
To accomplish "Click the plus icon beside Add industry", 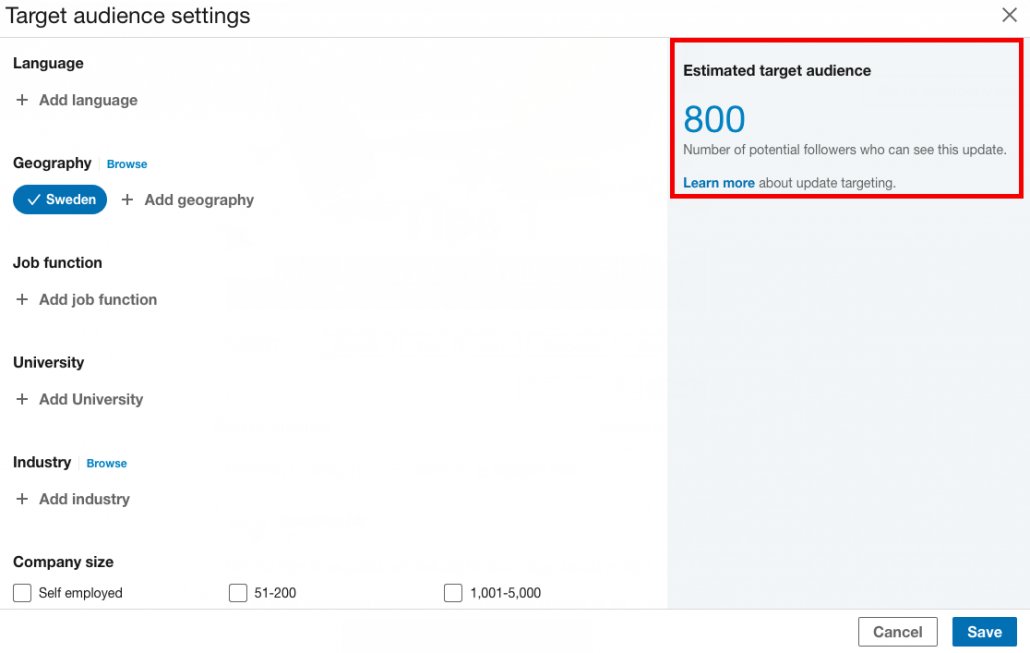I will (x=22, y=499).
